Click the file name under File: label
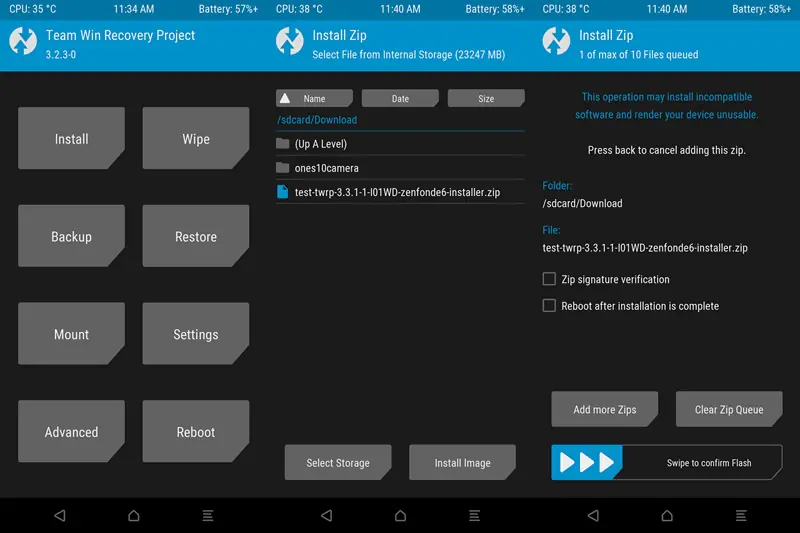This screenshot has height=533, width=800. point(645,248)
